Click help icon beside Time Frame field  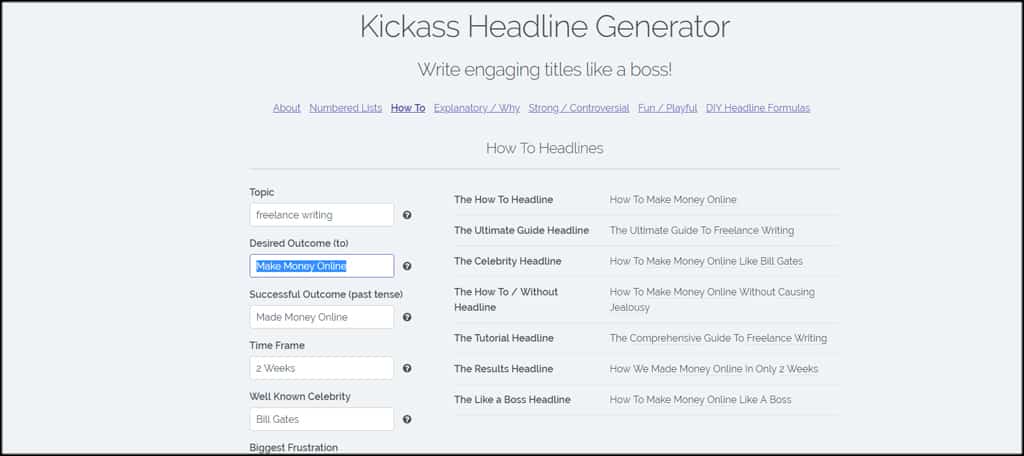(407, 368)
